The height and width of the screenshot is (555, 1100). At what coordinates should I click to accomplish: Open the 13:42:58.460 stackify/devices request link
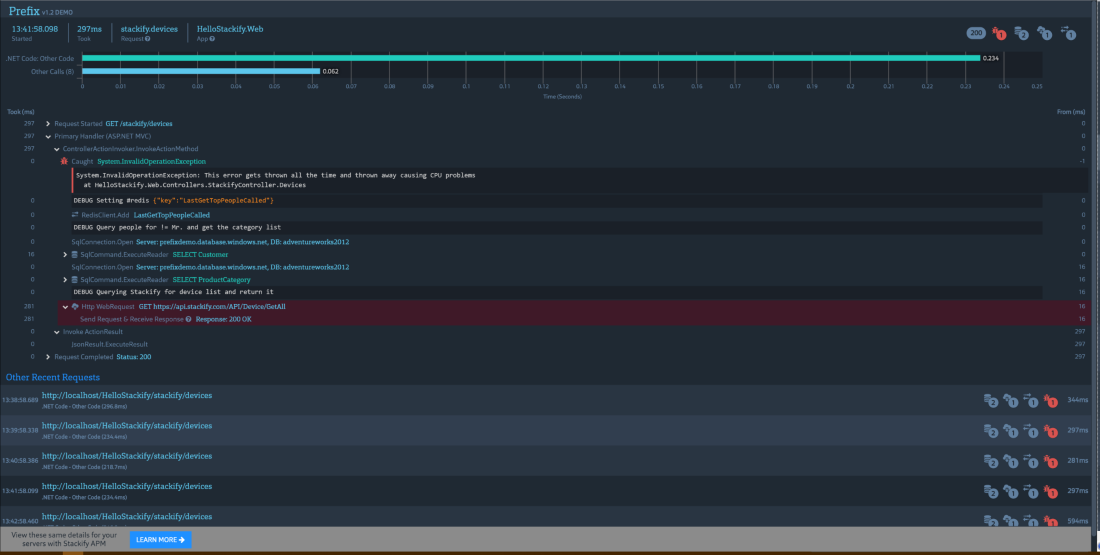tap(127, 516)
